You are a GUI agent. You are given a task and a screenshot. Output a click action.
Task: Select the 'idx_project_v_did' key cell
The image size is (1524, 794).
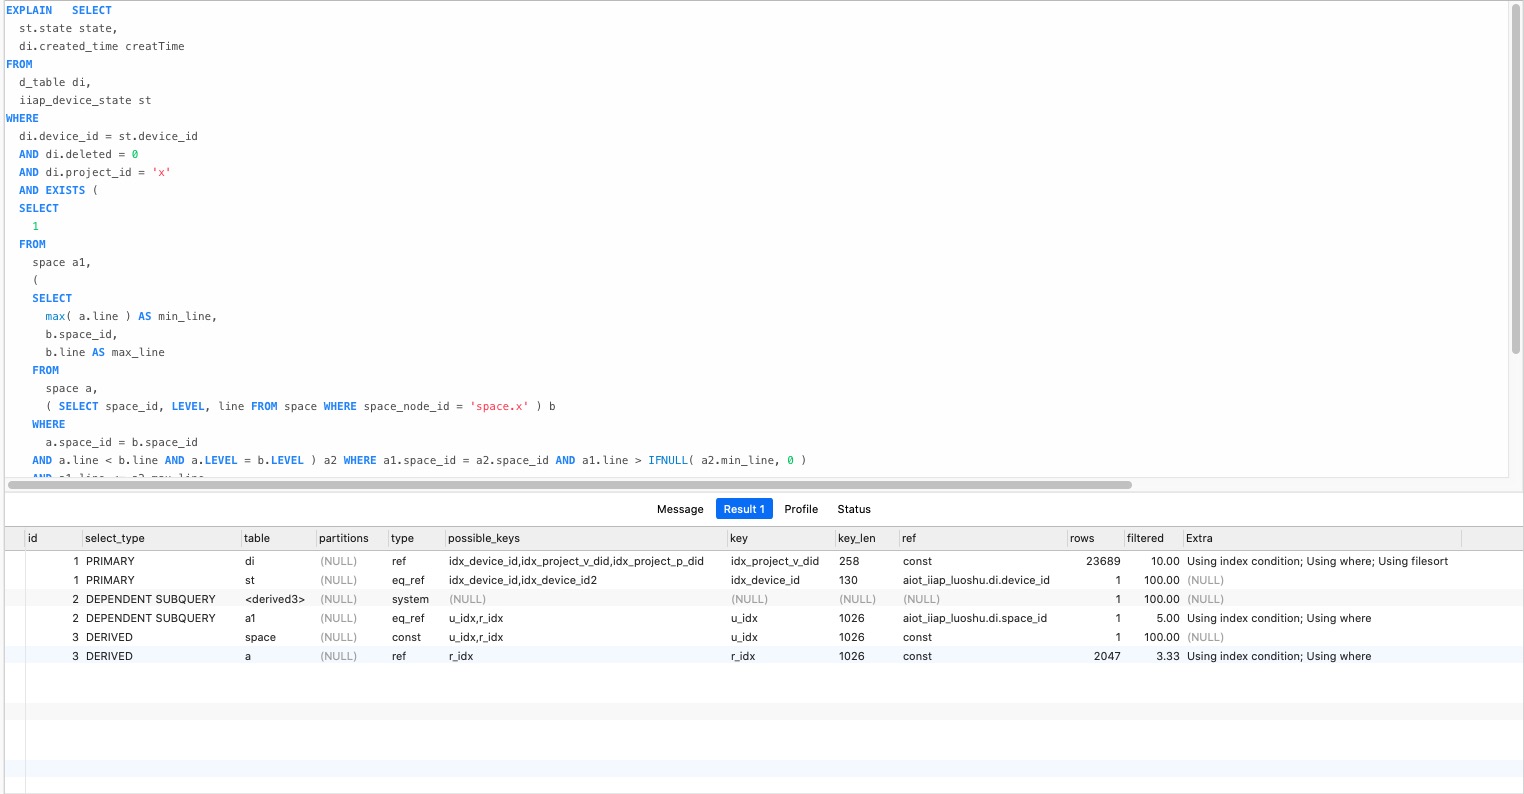[775, 561]
